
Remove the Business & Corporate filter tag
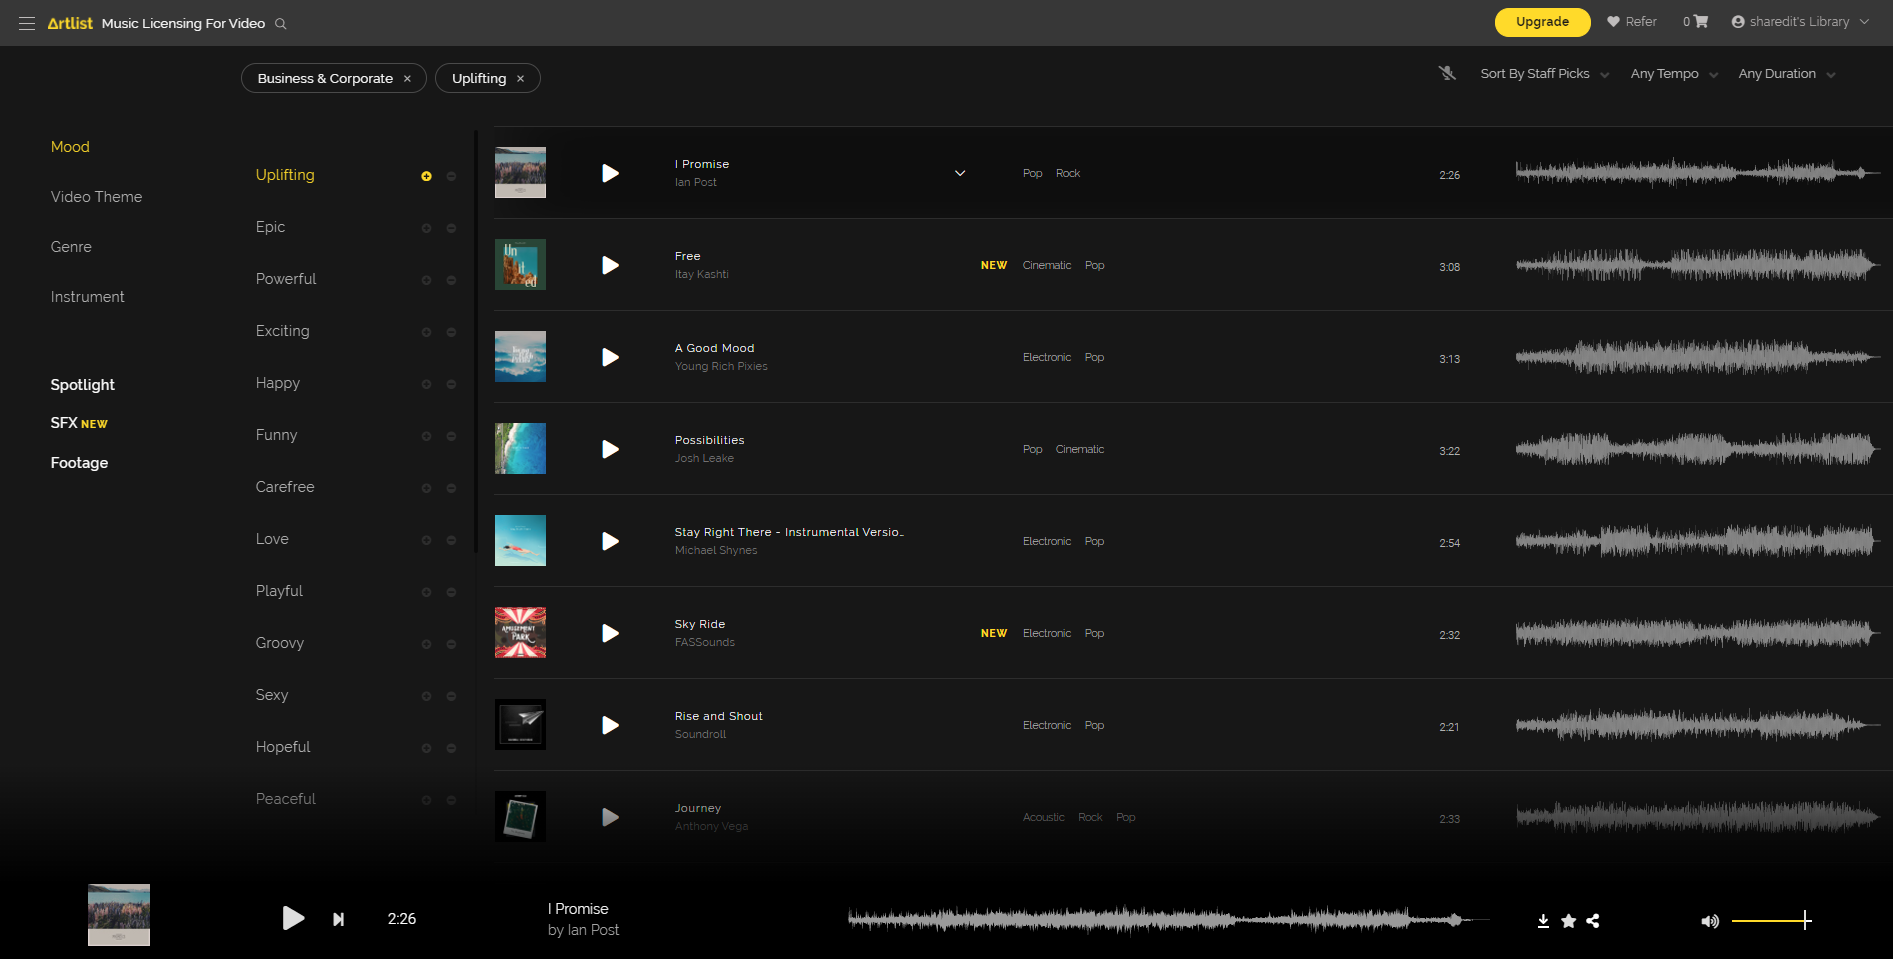[407, 79]
